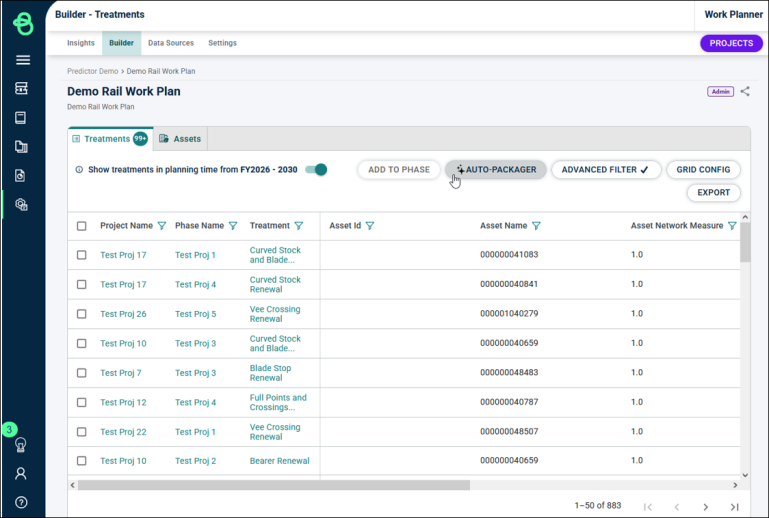Screen dimensions: 769x518
Task: Switch to the Assets tab
Action: [x=180, y=139]
